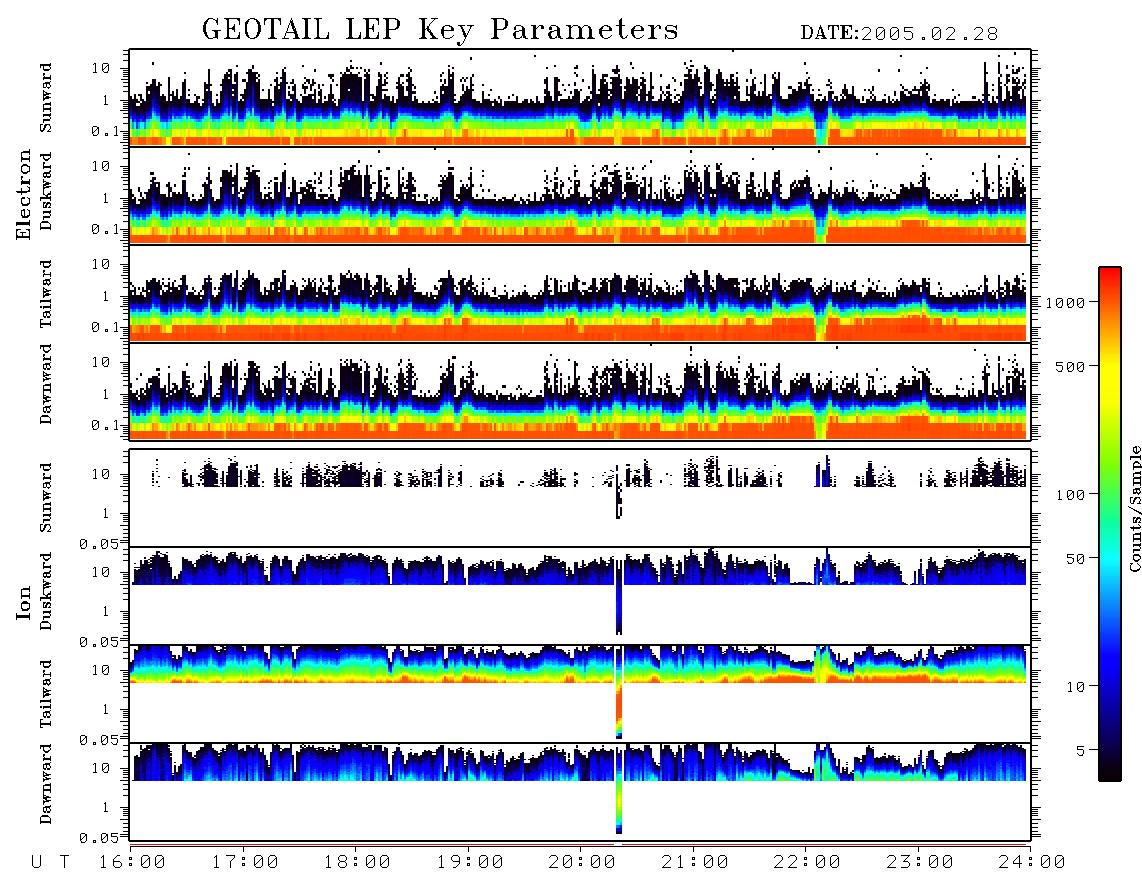Select the Electron Sunward axis label
This screenshot has height=880, width=1142.
coord(45,98)
